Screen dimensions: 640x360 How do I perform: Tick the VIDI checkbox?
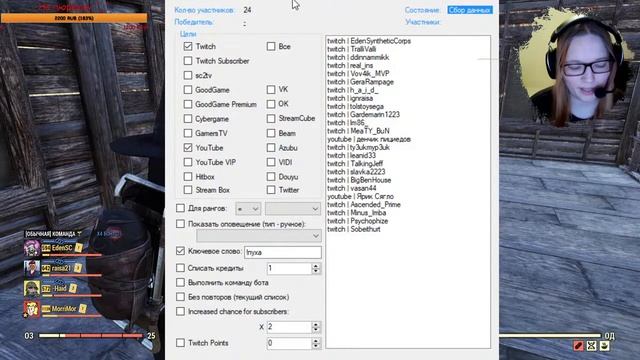(x=271, y=162)
